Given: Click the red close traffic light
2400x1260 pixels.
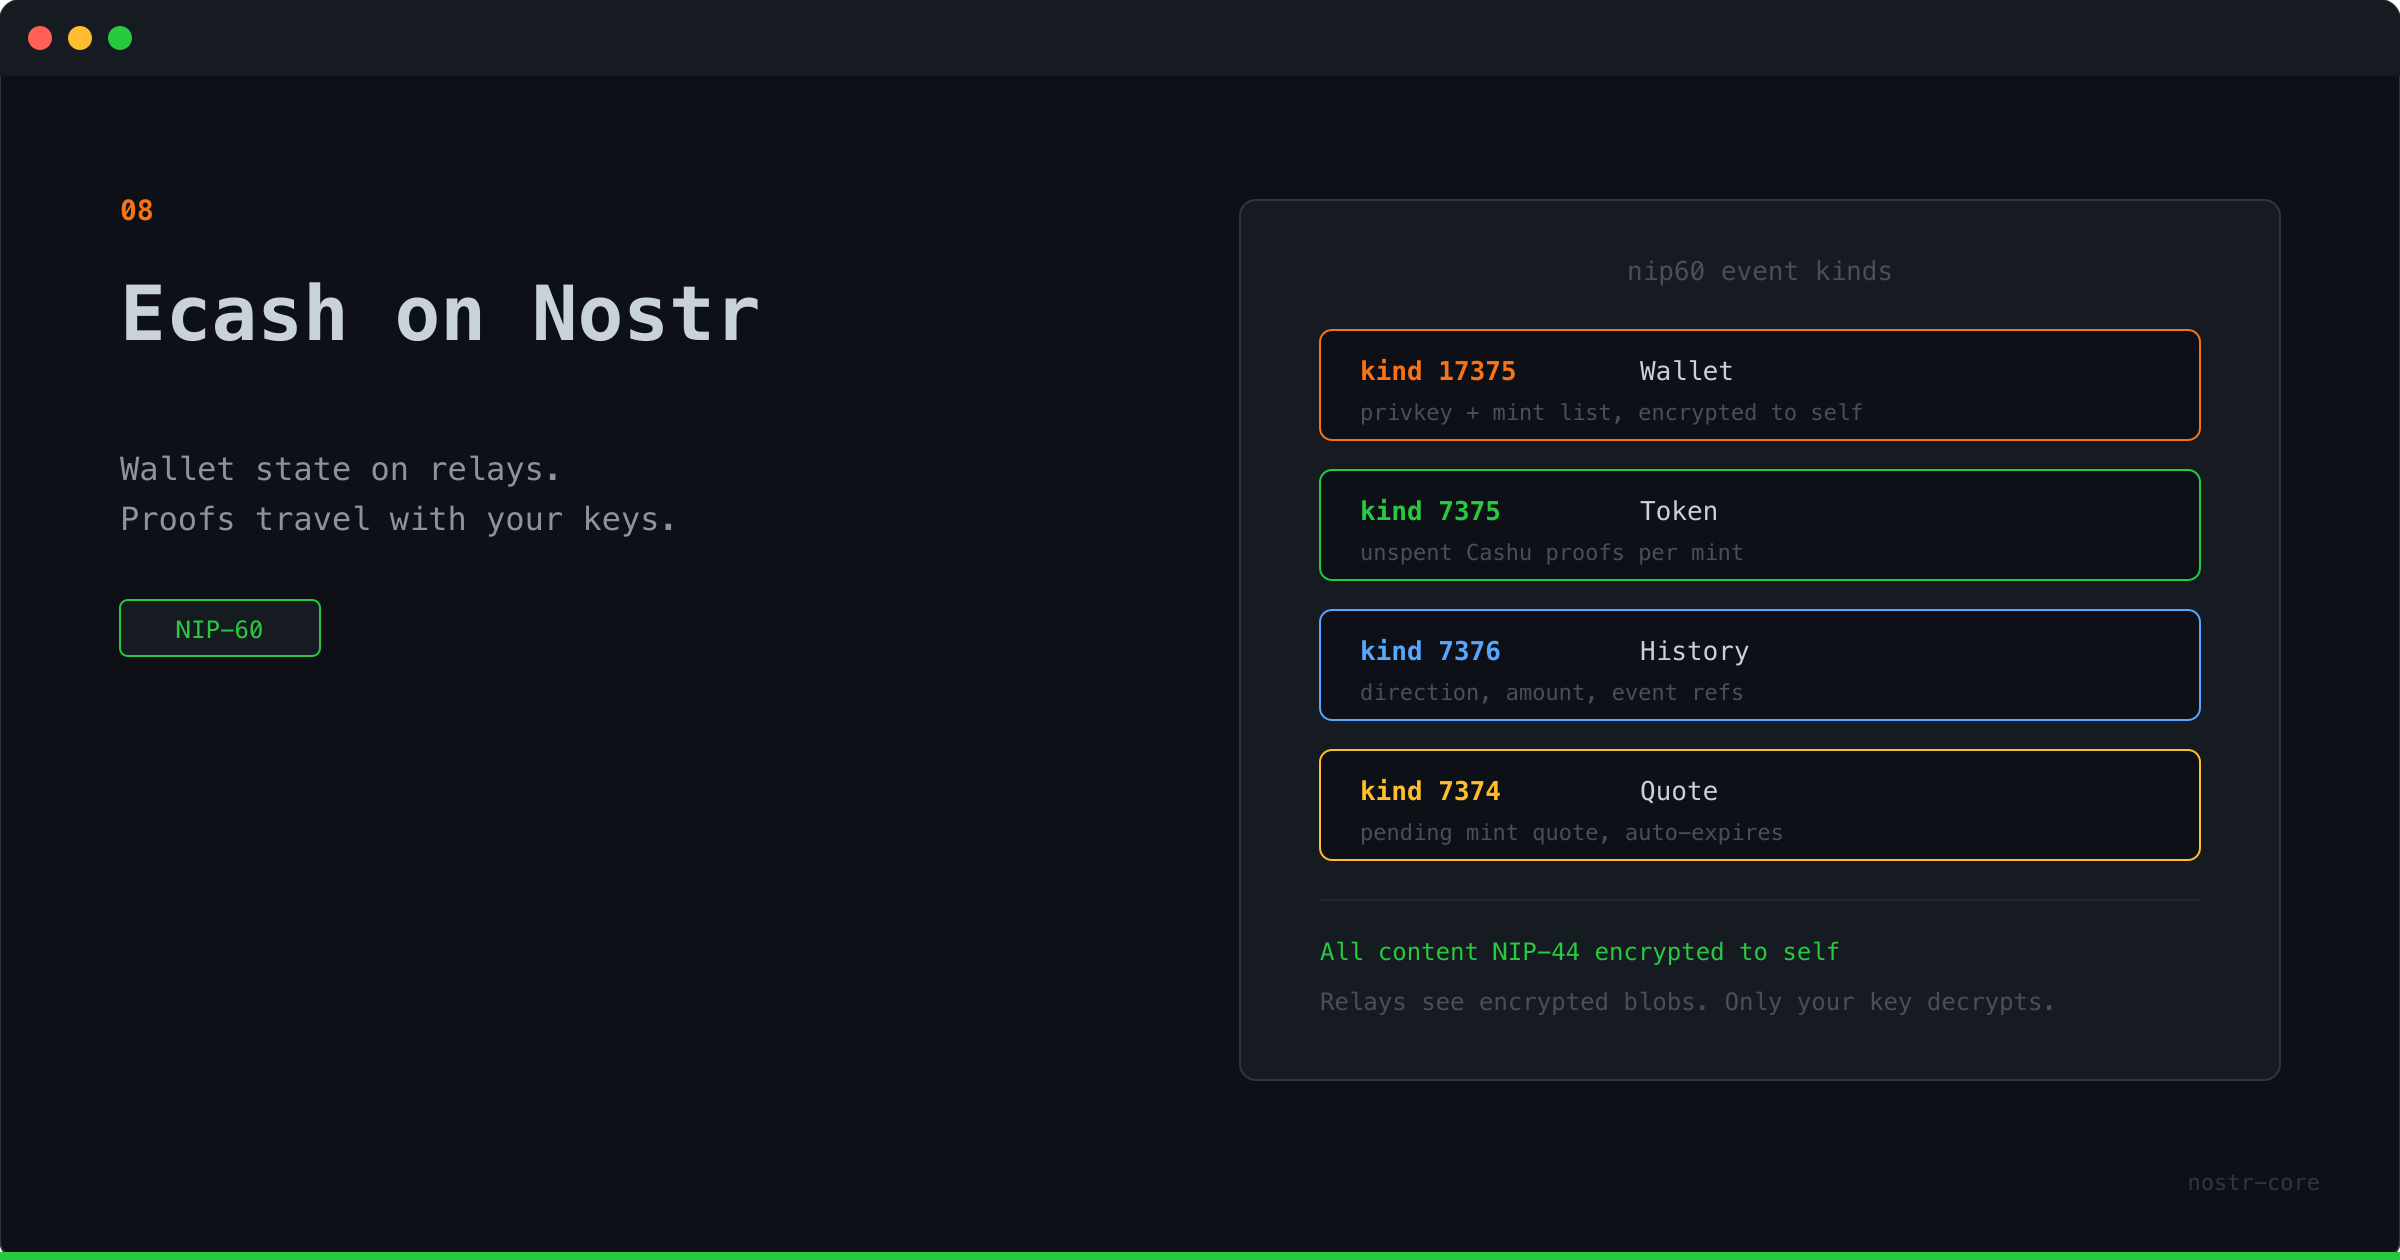Looking at the screenshot, I should 41,38.
